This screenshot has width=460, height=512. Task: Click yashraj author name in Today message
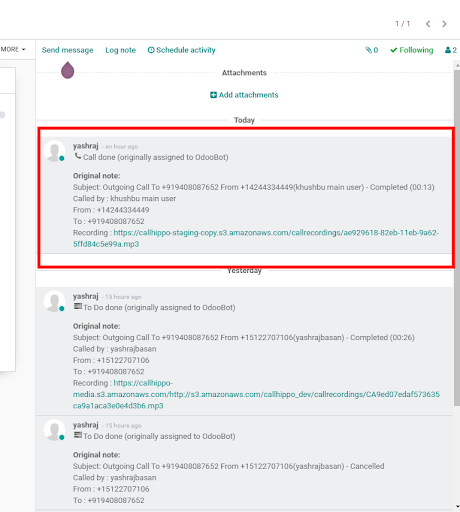pyautogui.click(x=86, y=146)
